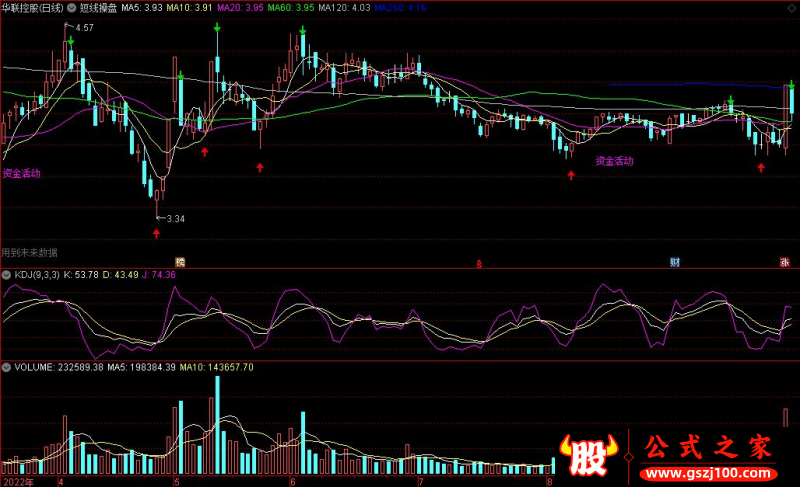Click the 资金活动 label near the August candles

pos(615,161)
